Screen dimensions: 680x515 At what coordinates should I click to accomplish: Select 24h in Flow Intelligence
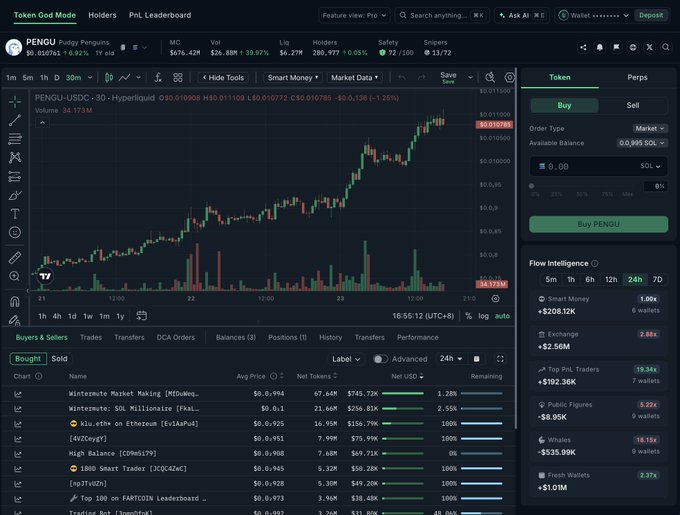(x=635, y=280)
